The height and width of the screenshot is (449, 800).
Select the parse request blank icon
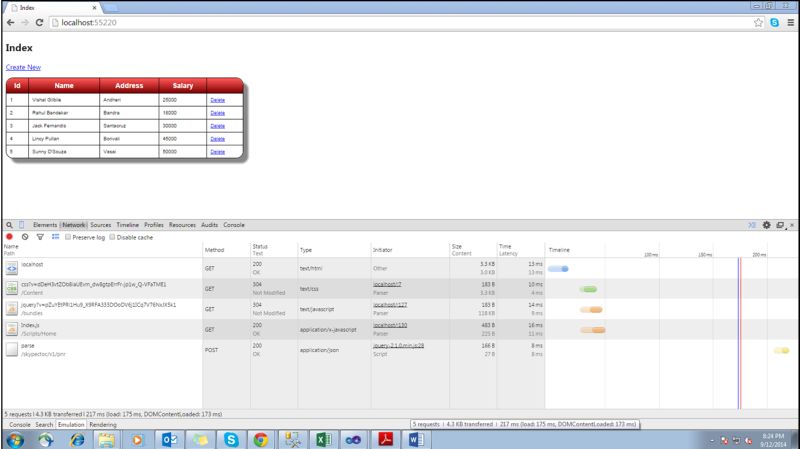coord(11,350)
